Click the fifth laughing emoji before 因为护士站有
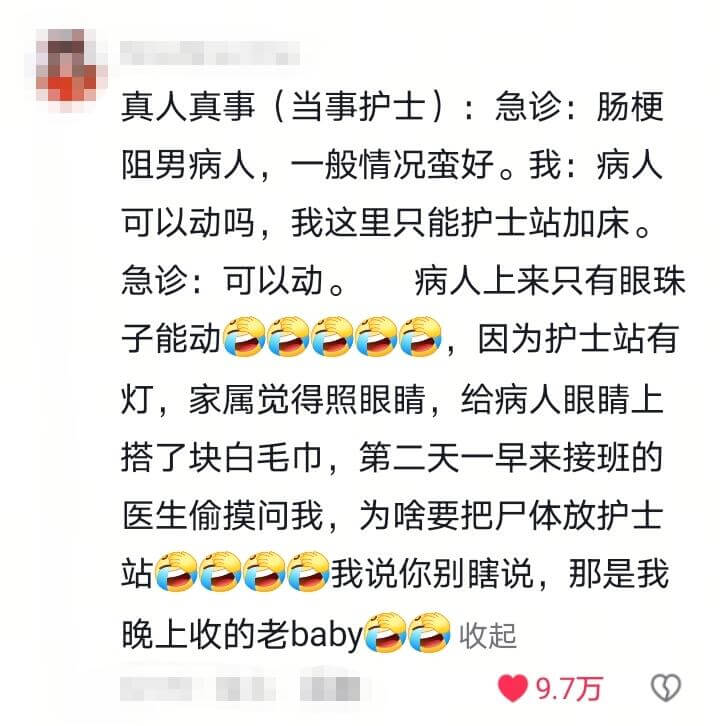Image resolution: width=720 pixels, height=726 pixels. tap(419, 338)
